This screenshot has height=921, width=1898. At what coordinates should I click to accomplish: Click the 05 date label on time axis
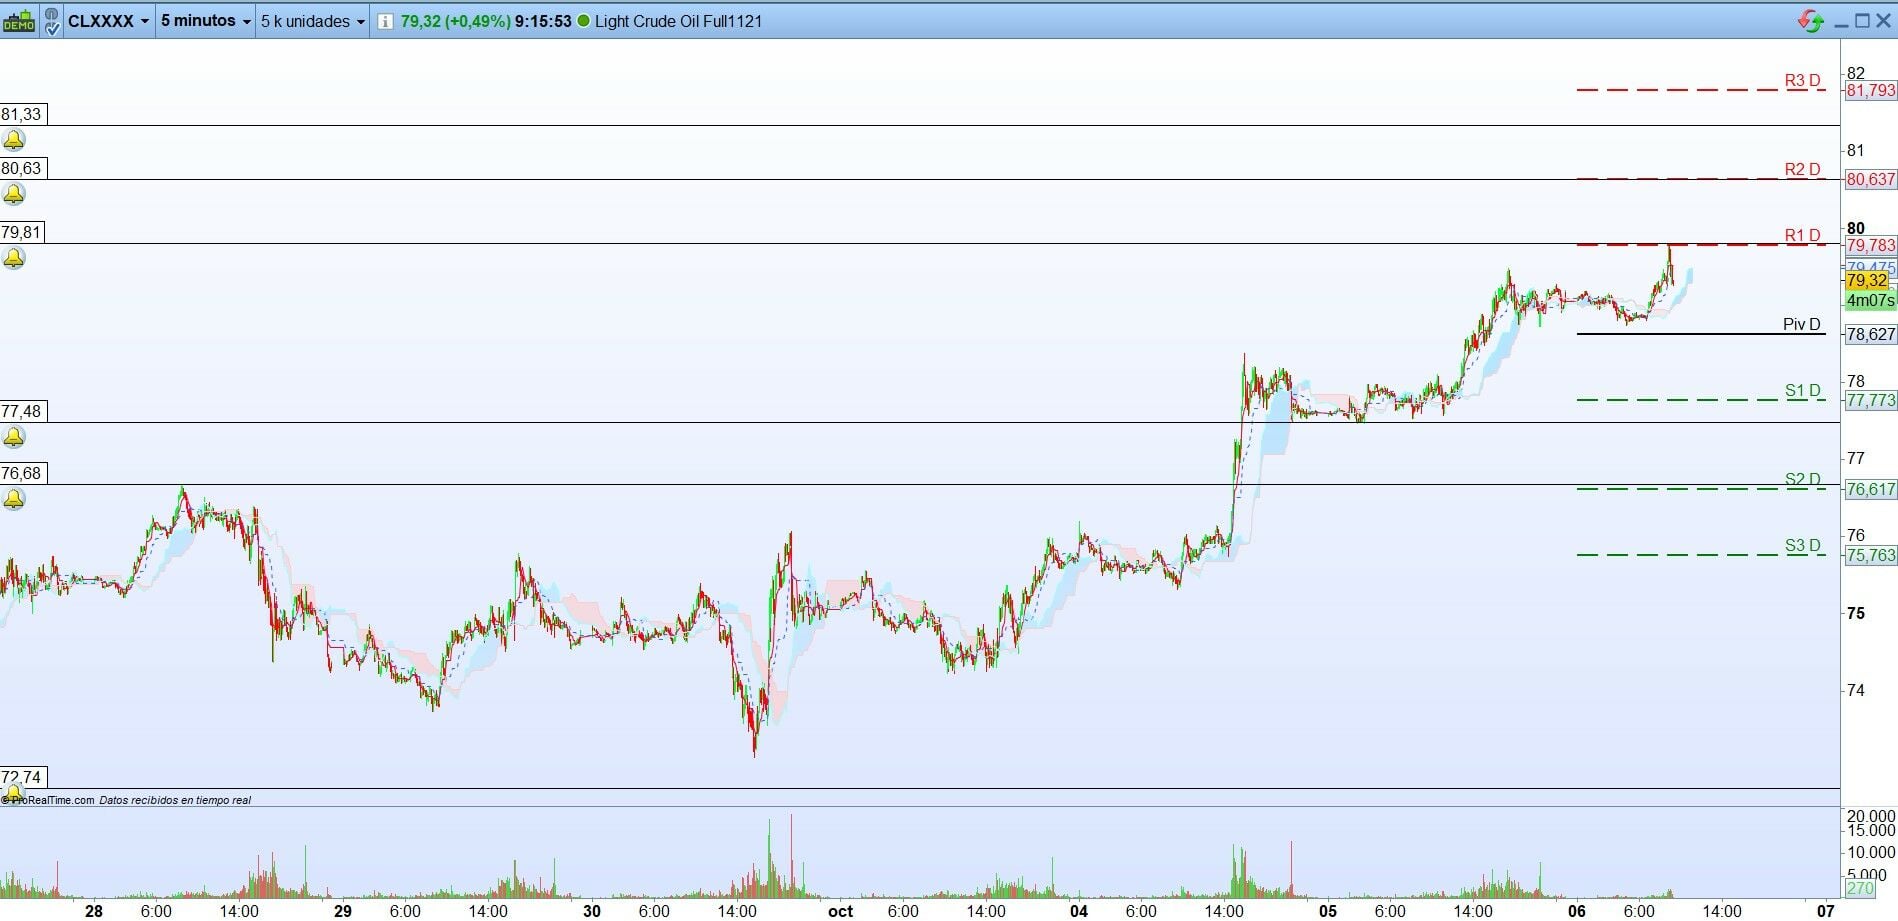(1328, 911)
